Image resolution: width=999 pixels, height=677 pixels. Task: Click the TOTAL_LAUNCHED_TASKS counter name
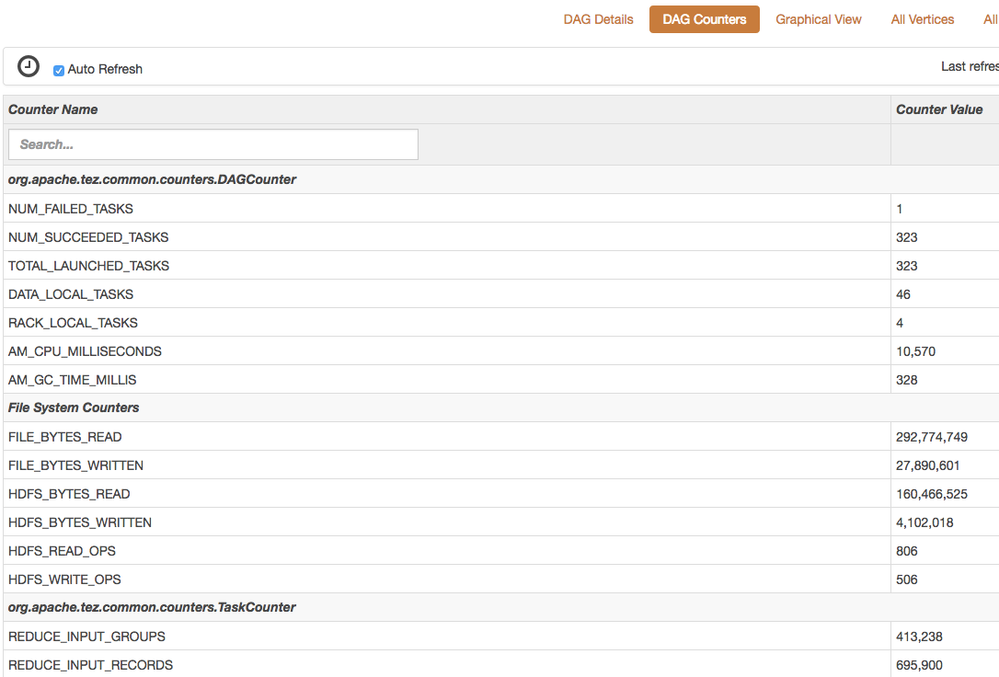click(88, 266)
